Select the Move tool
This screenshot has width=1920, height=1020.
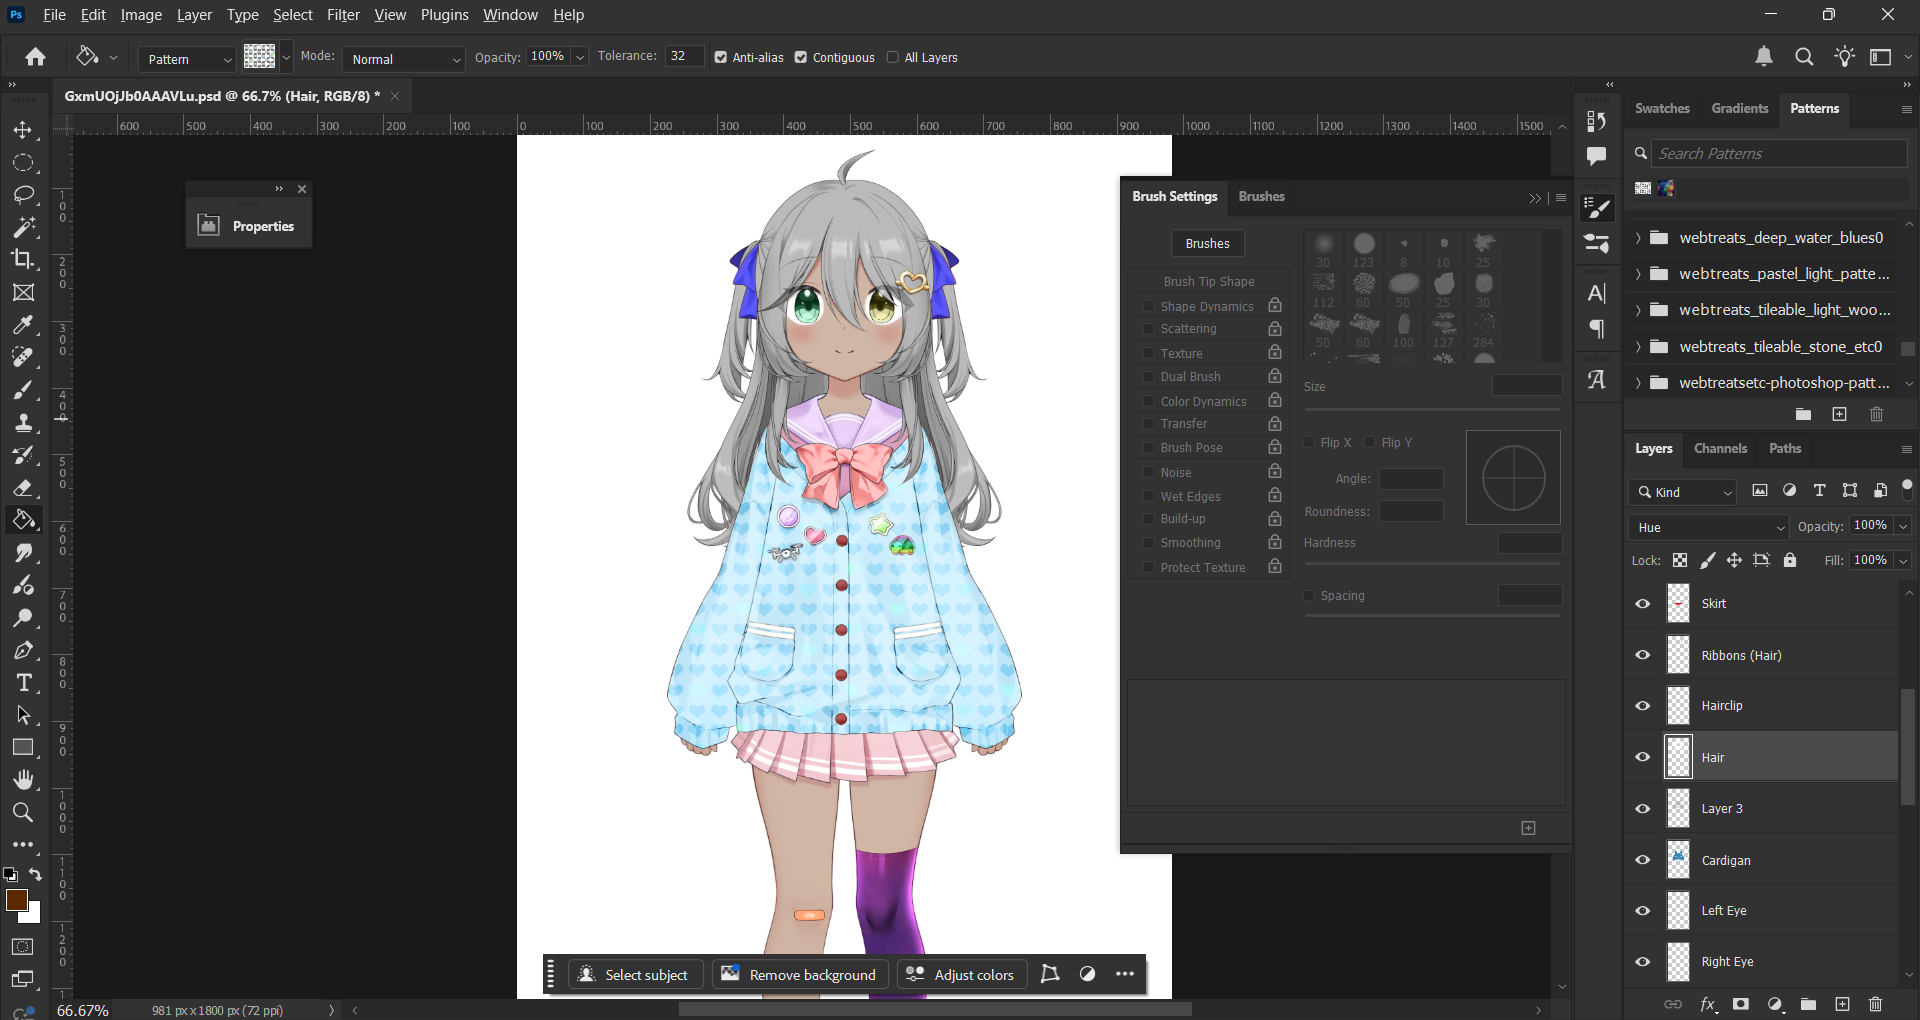(x=23, y=130)
